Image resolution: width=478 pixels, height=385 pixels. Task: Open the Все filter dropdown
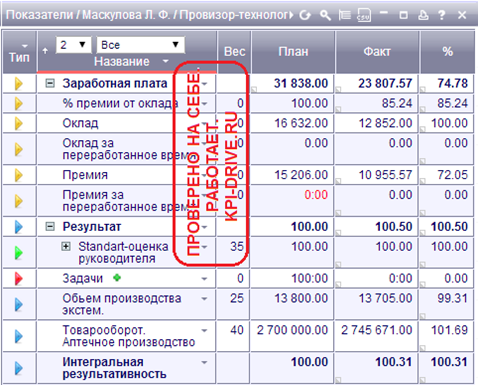[x=140, y=45]
